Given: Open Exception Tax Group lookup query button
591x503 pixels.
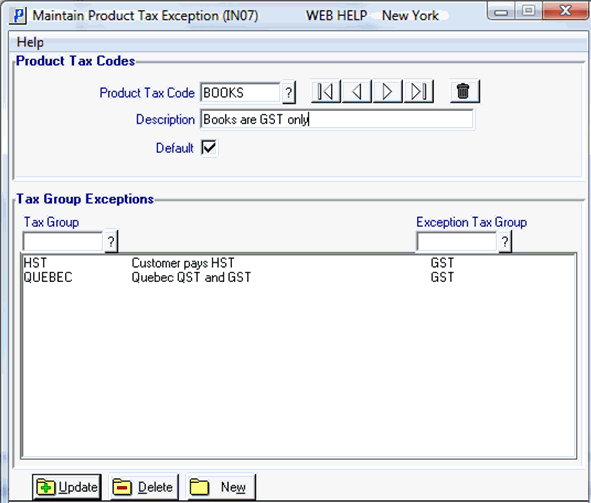Looking at the screenshot, I should (x=505, y=241).
